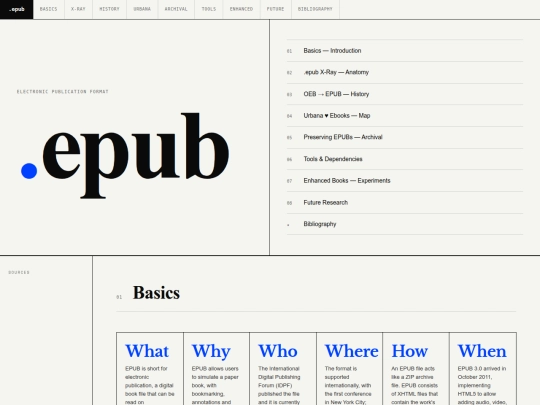Click the 'When' card heading

(x=482, y=351)
